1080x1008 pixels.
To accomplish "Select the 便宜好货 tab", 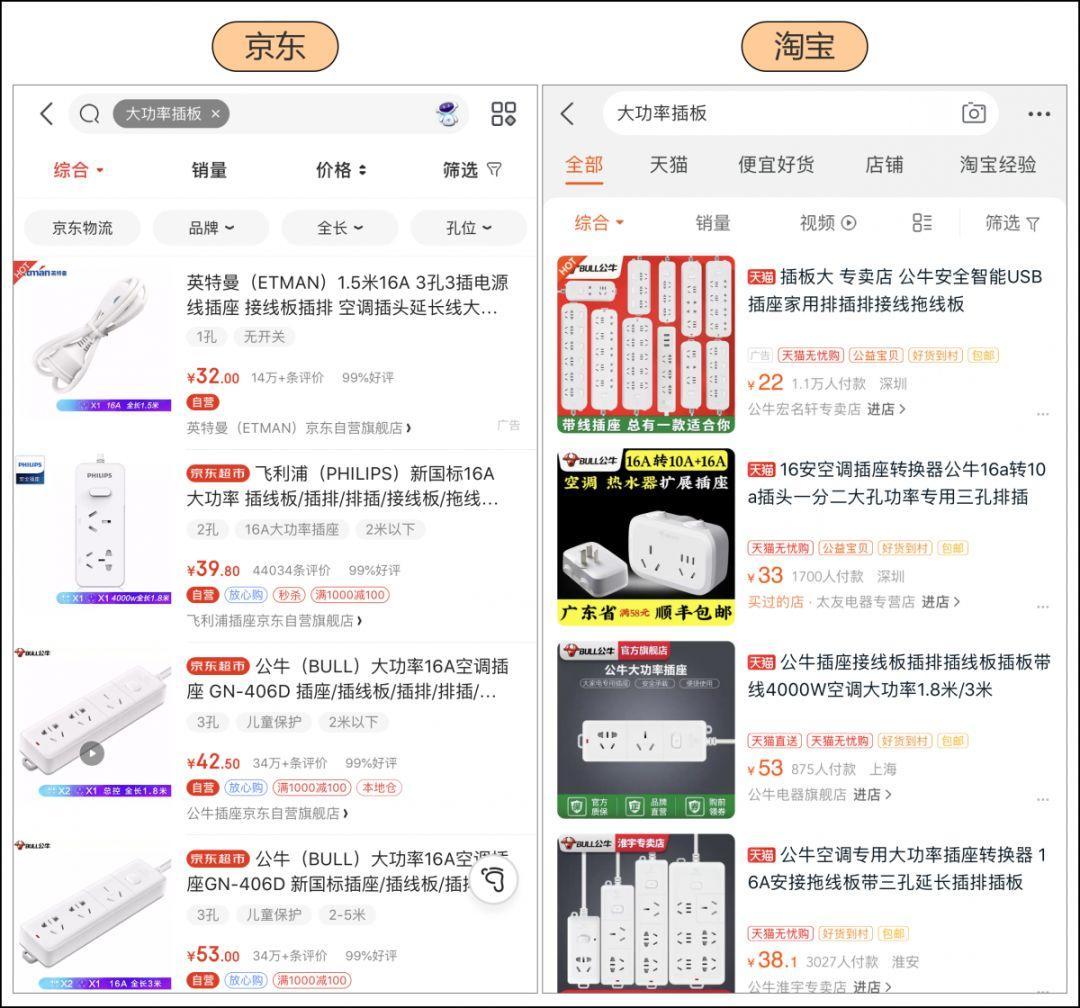I will [775, 165].
